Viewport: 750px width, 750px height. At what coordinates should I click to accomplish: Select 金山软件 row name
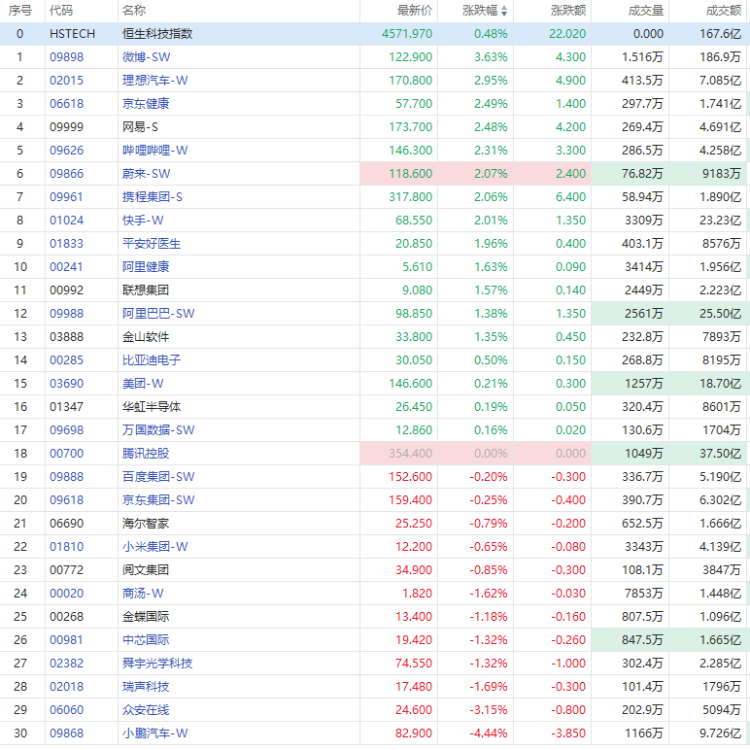coord(146,337)
